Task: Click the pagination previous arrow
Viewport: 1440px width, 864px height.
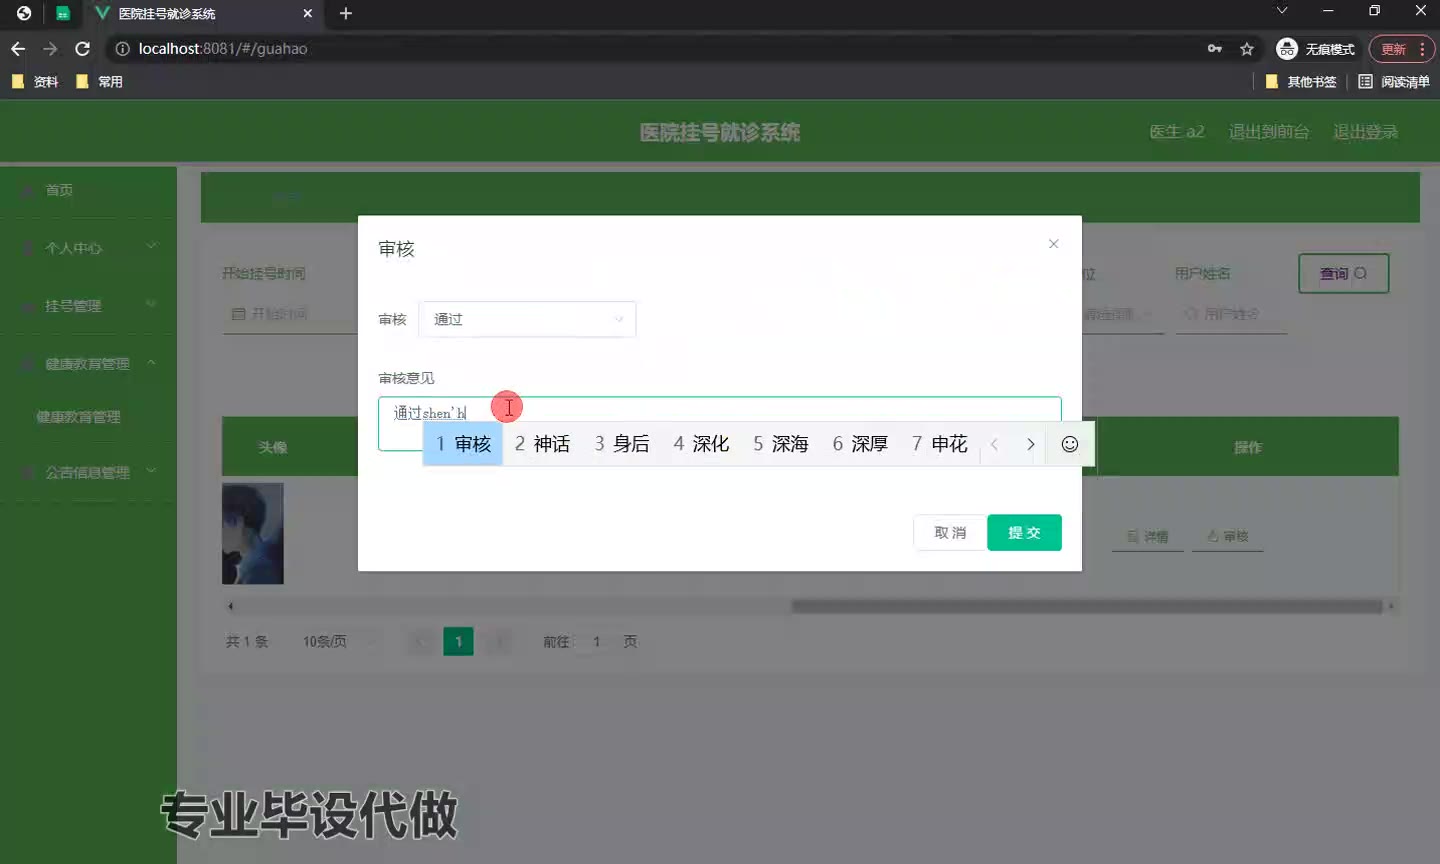Action: coord(421,642)
